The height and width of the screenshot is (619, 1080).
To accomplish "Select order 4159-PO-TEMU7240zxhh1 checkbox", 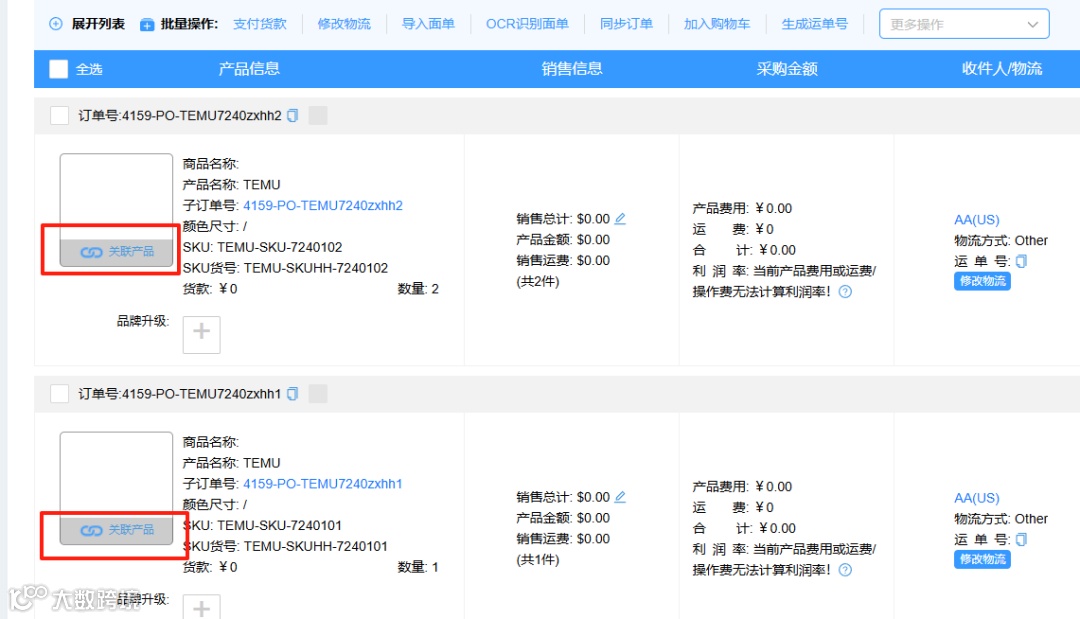I will pos(59,394).
